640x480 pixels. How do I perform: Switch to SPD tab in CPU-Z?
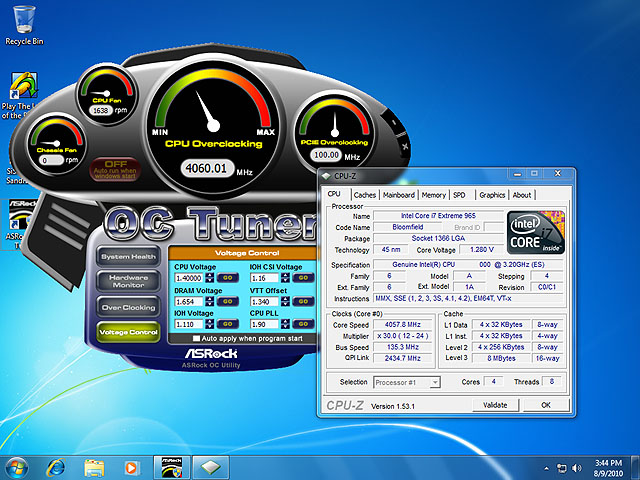click(459, 195)
